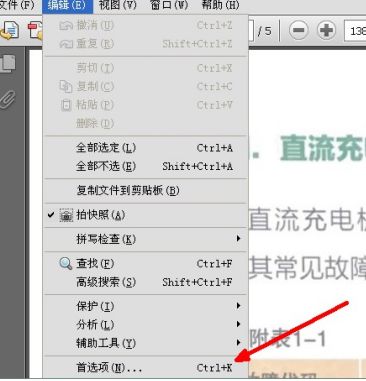Open the 视图(V) menu
This screenshot has width=366, height=381.
(118, 5)
